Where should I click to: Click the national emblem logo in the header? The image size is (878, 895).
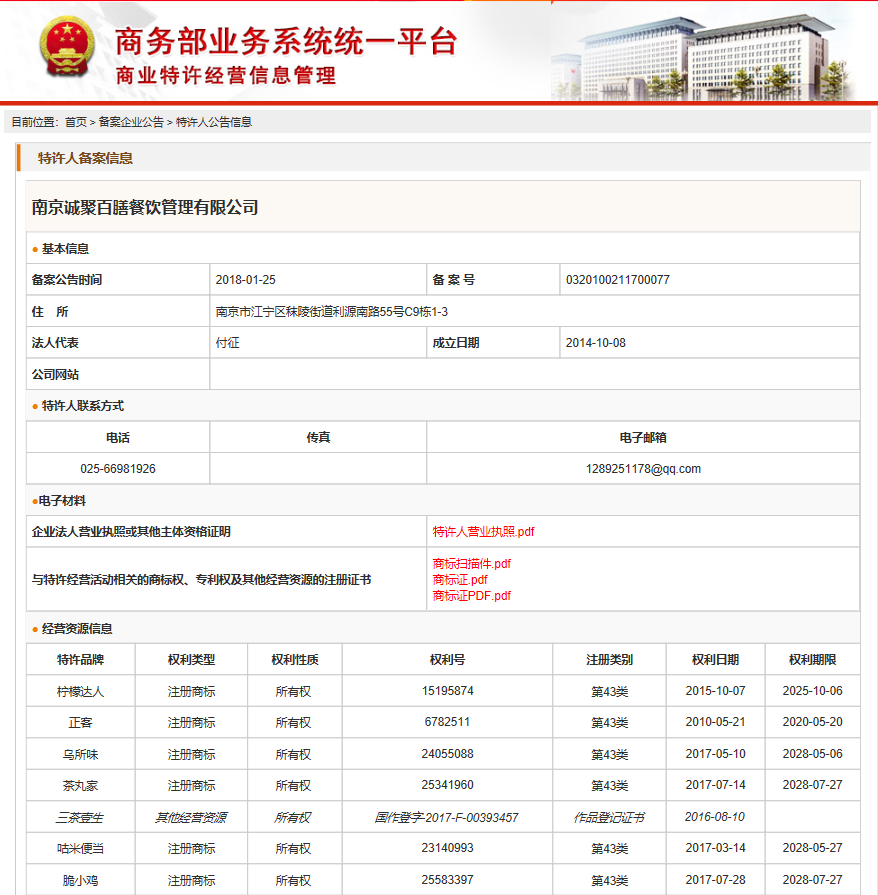pos(67,46)
